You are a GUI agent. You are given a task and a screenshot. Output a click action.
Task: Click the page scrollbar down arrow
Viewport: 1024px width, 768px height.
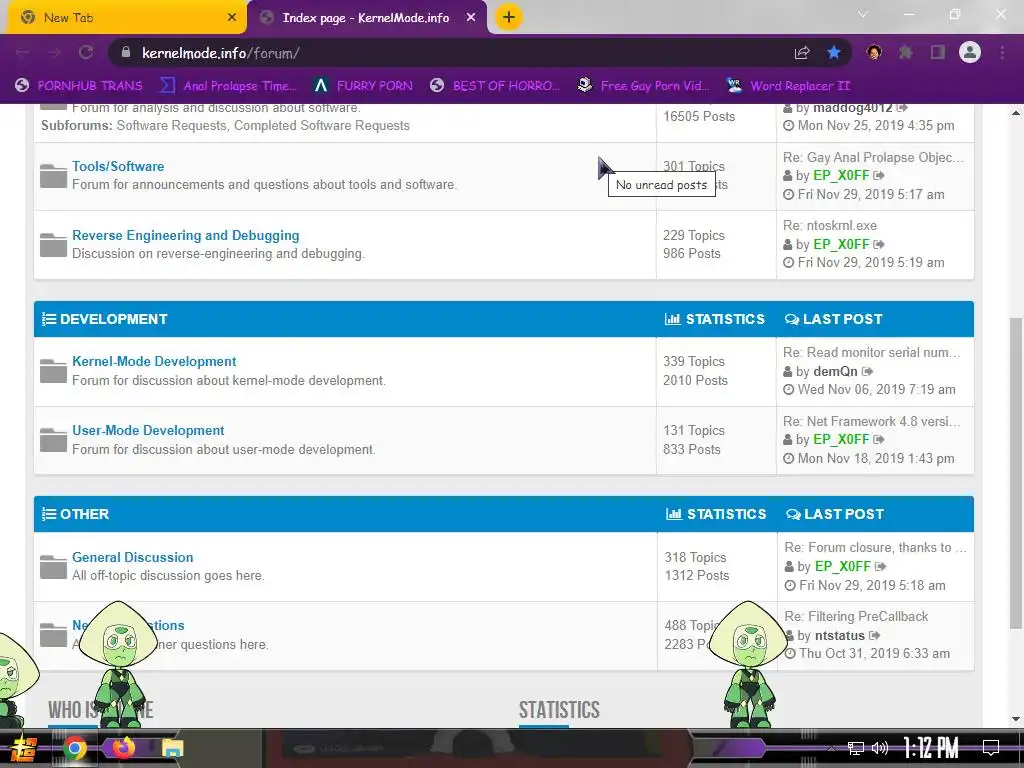click(1016, 718)
